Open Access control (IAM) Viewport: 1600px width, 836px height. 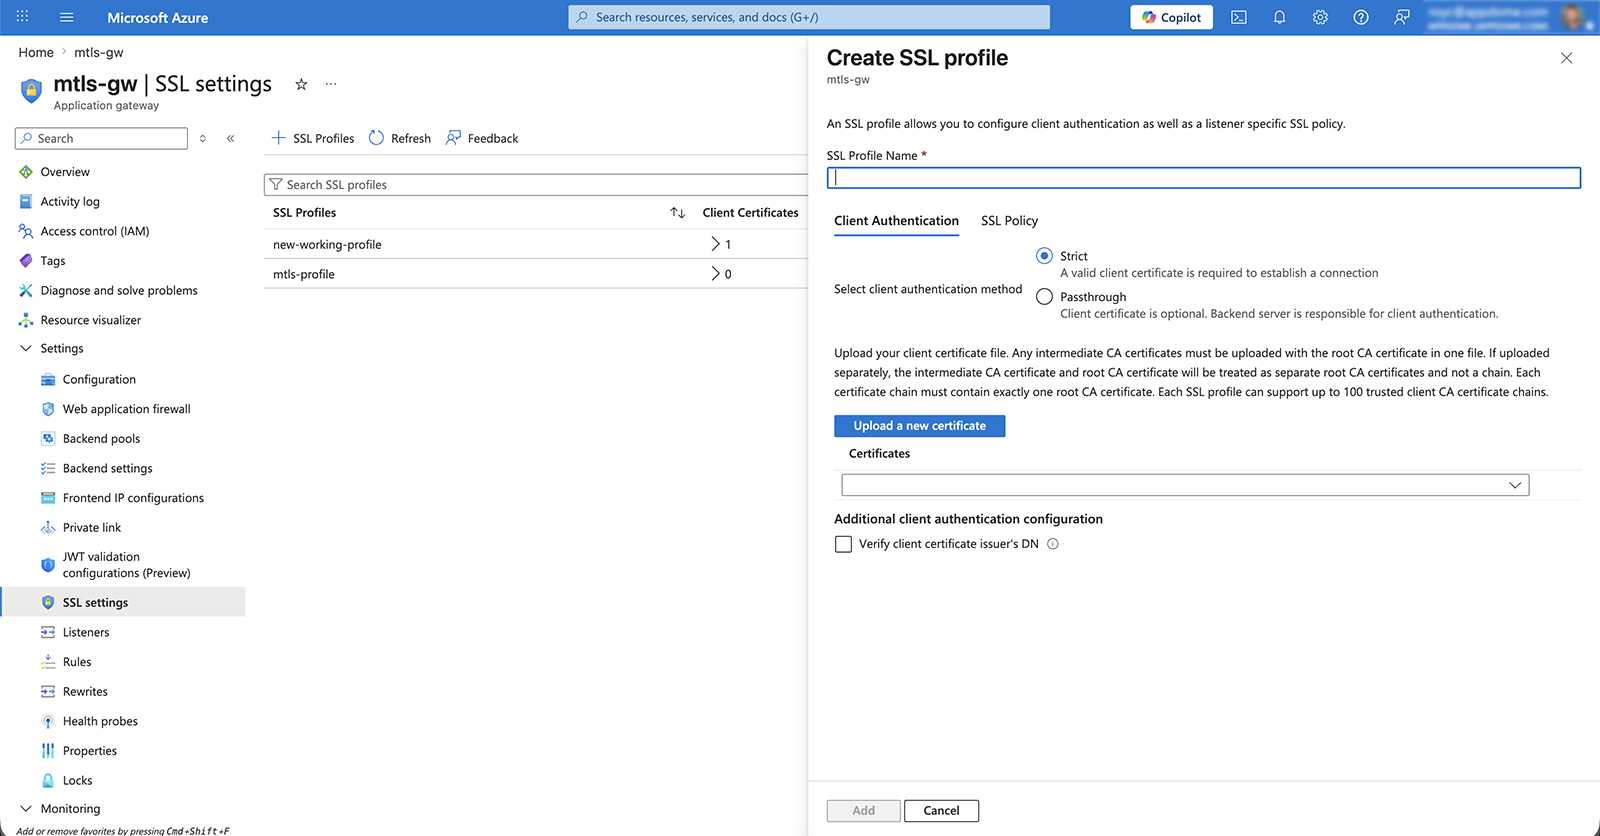pyautogui.click(x=95, y=231)
